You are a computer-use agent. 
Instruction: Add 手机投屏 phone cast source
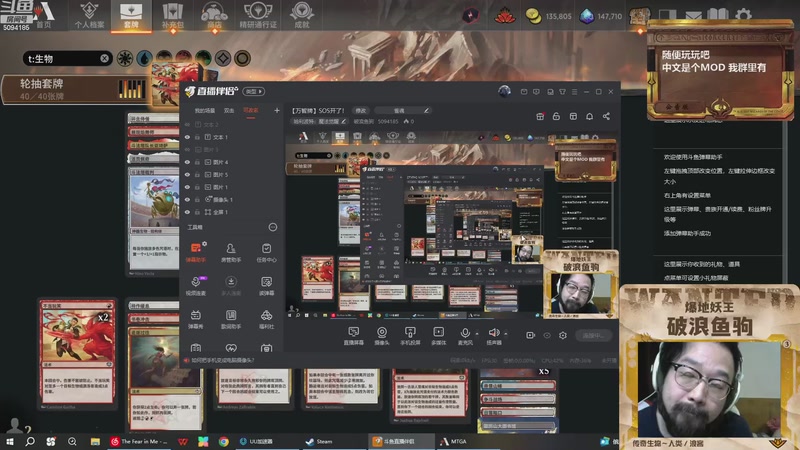point(410,336)
